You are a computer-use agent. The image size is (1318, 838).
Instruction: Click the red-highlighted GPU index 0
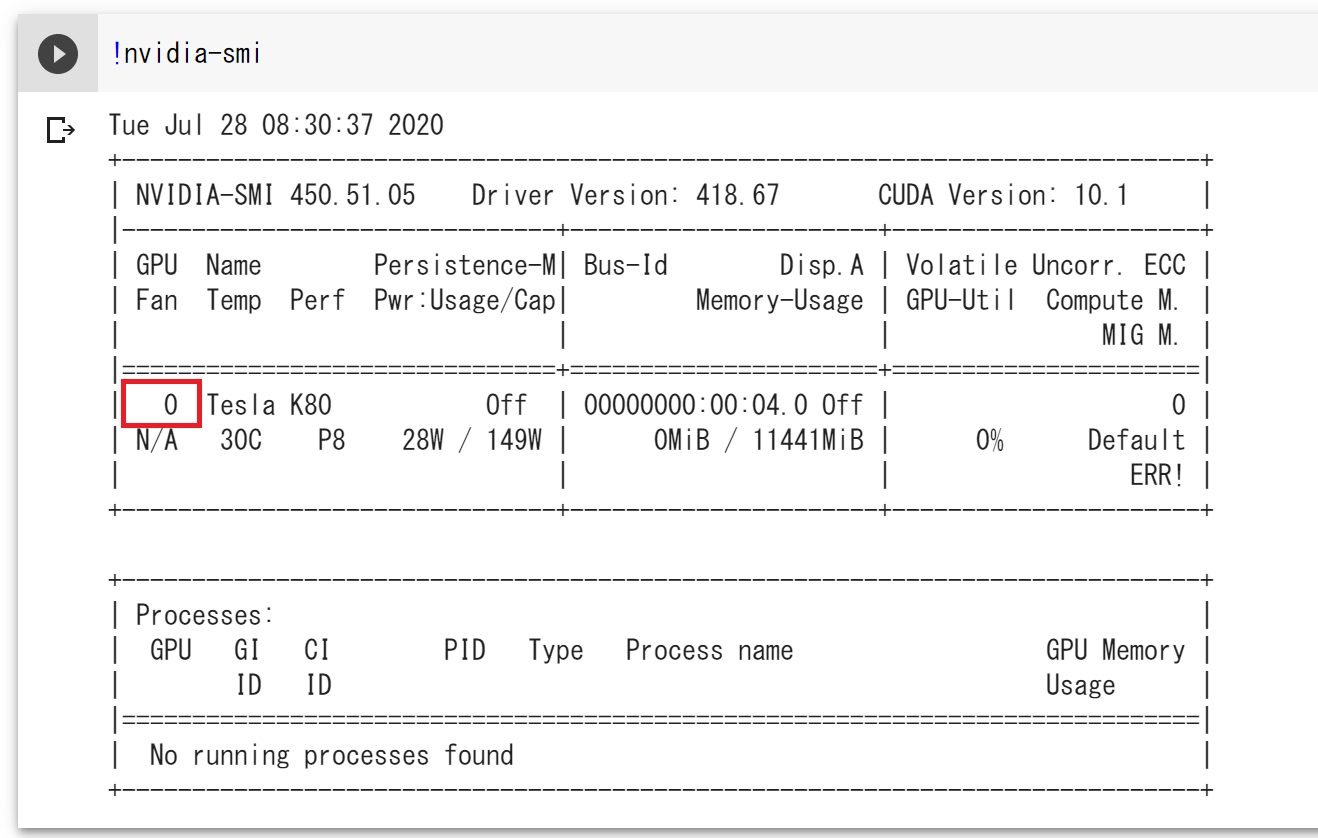pyautogui.click(x=162, y=404)
